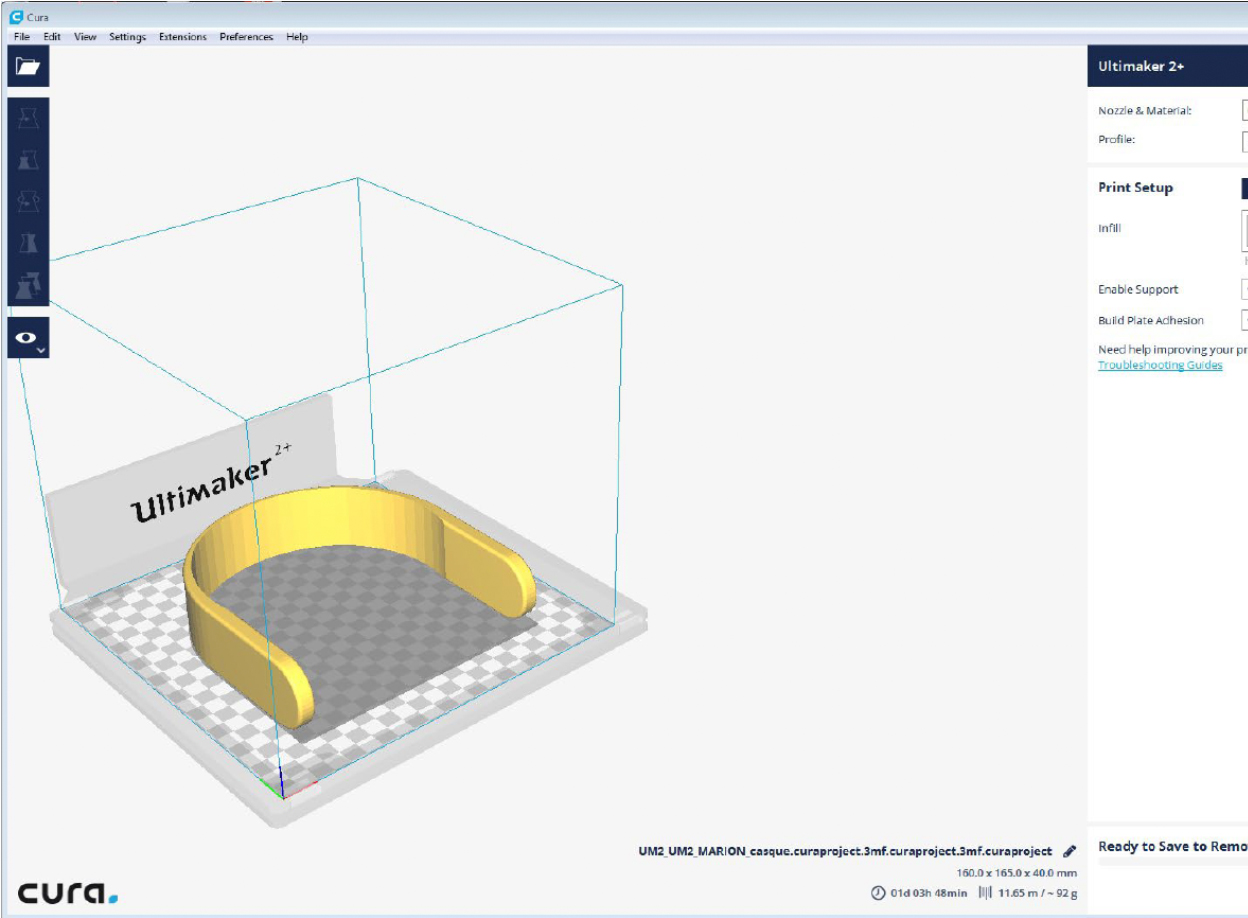
Task: Select the Move tool in left toolbar
Action: [28, 119]
